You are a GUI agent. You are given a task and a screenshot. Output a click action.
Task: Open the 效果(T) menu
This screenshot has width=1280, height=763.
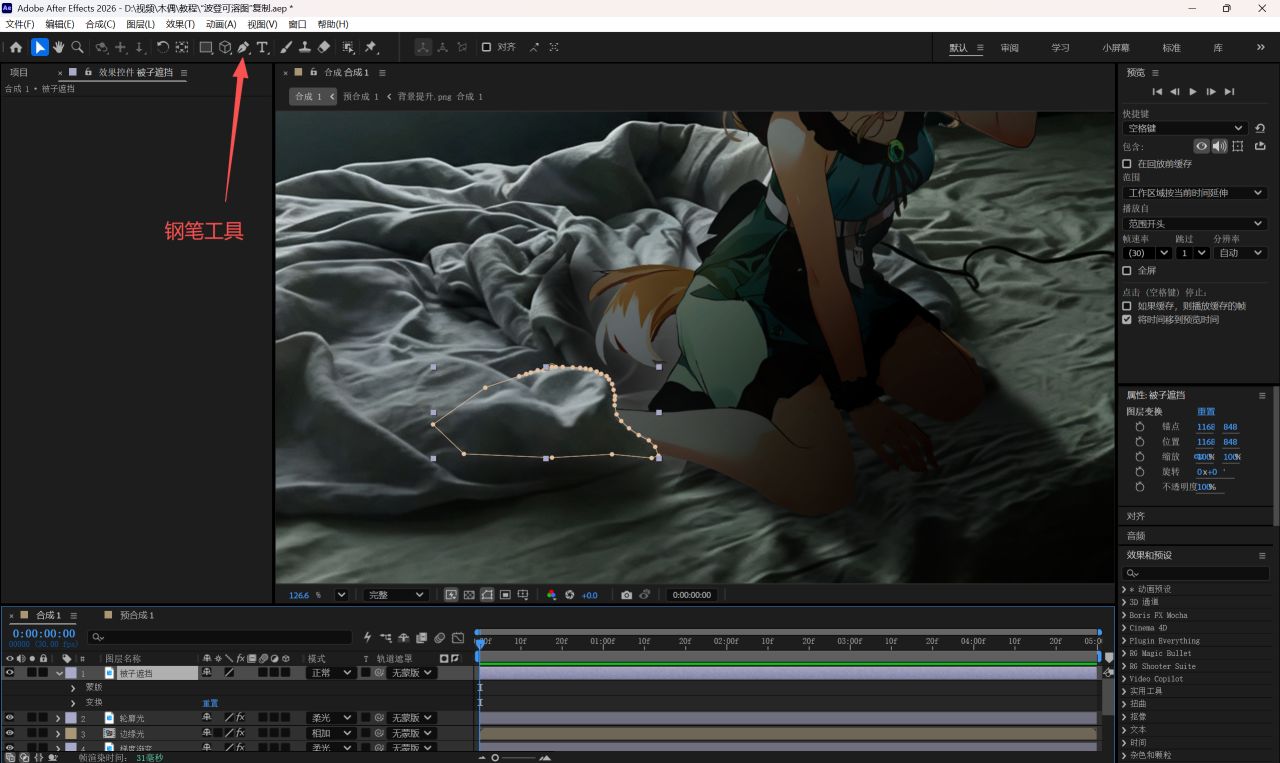click(x=181, y=24)
